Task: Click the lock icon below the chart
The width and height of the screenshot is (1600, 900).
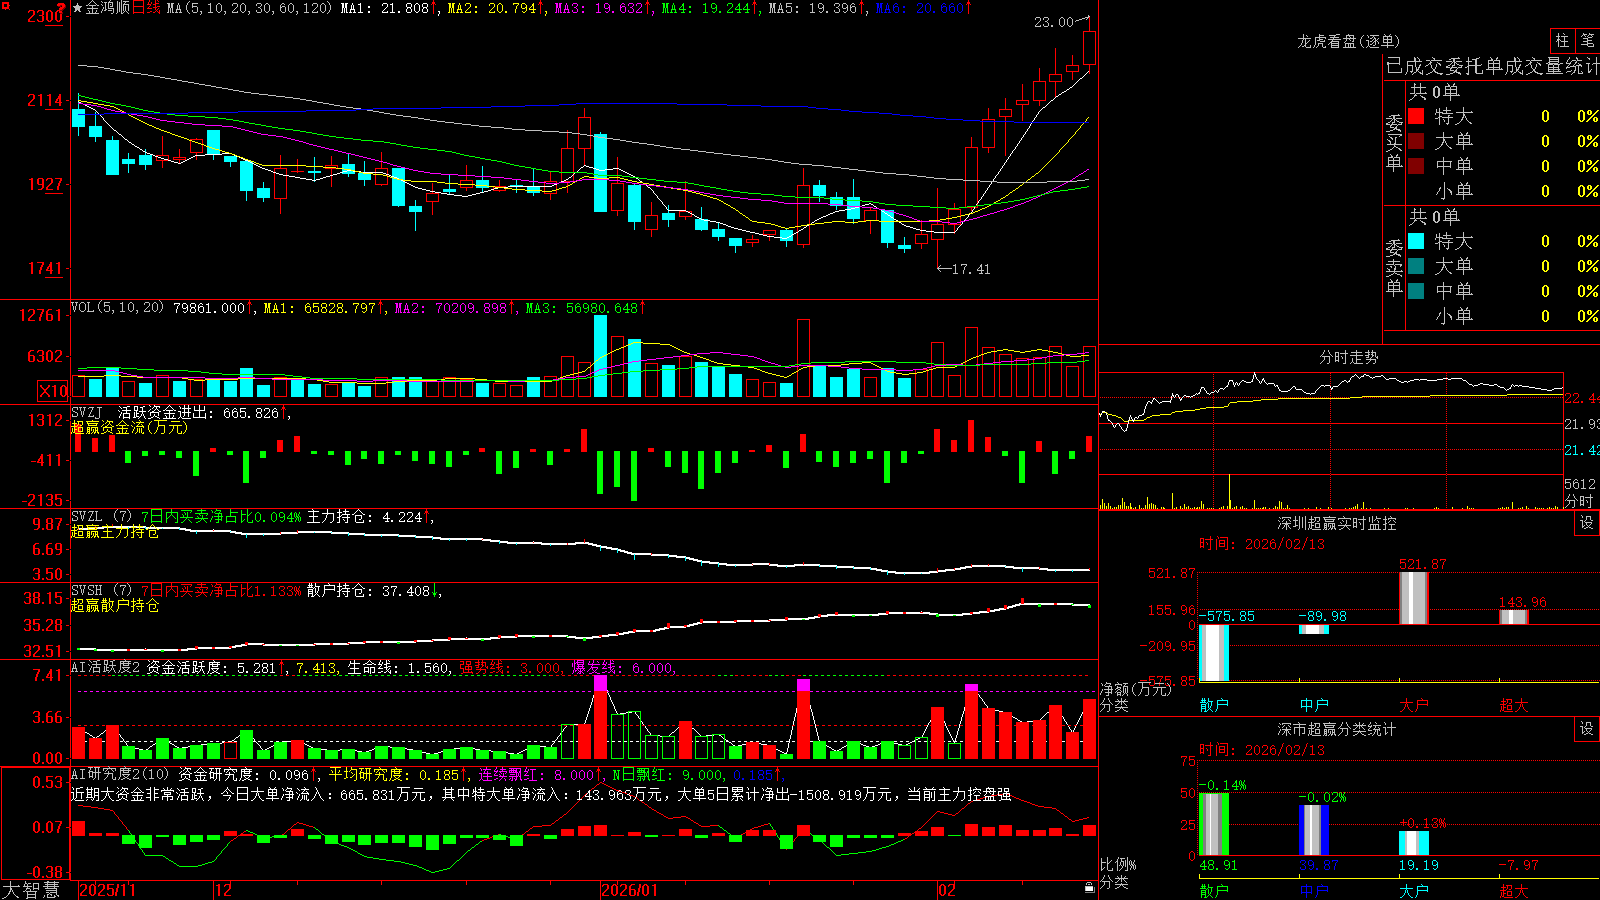Action: click(x=1089, y=887)
